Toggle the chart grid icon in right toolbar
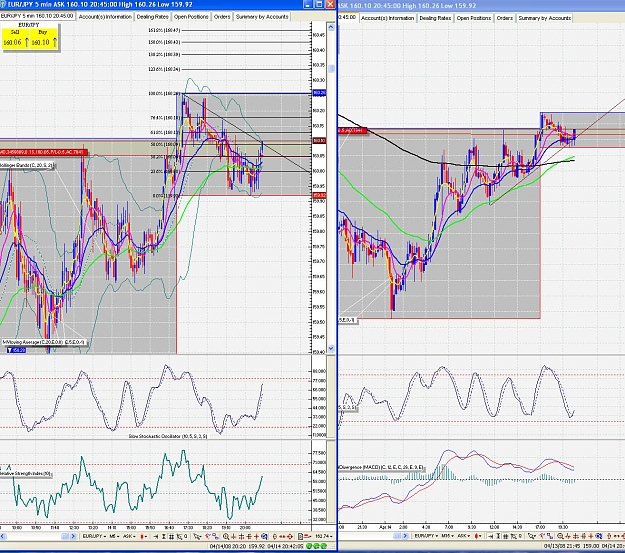The height and width of the screenshot is (553, 625). 505,536
